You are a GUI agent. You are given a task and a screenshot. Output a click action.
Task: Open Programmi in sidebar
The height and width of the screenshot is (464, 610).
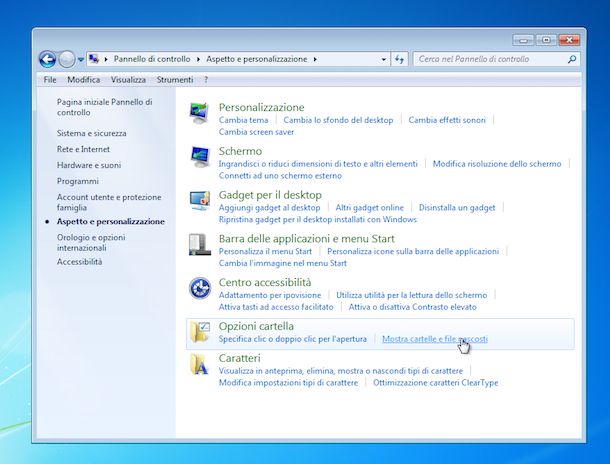tap(77, 181)
